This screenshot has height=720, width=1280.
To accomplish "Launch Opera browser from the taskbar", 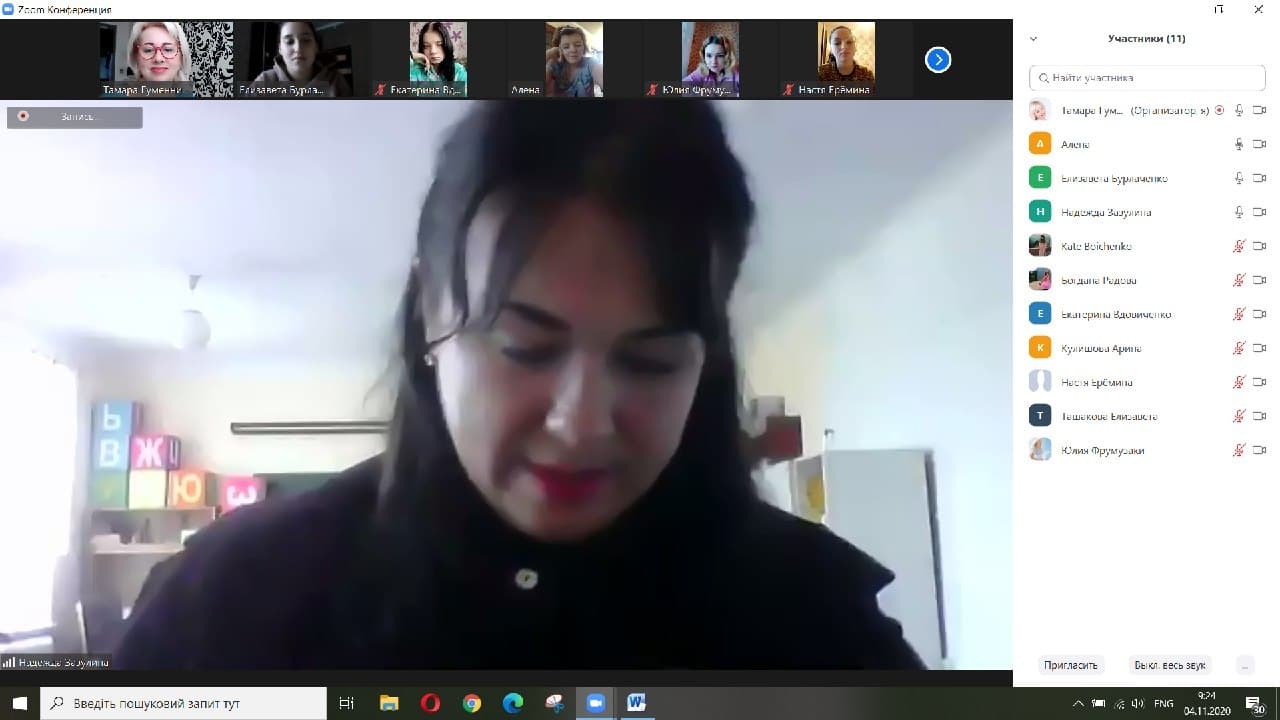I will click(430, 703).
